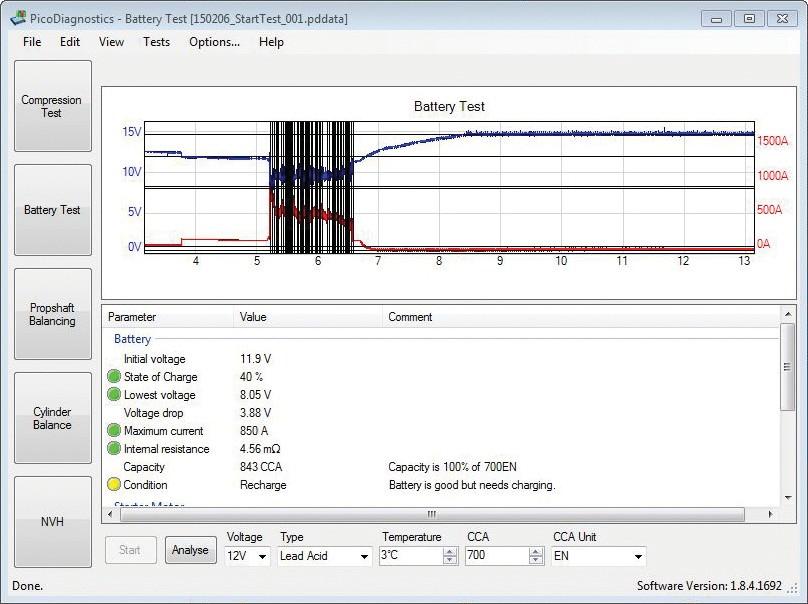Click the 1500A current axis label

coord(772,141)
